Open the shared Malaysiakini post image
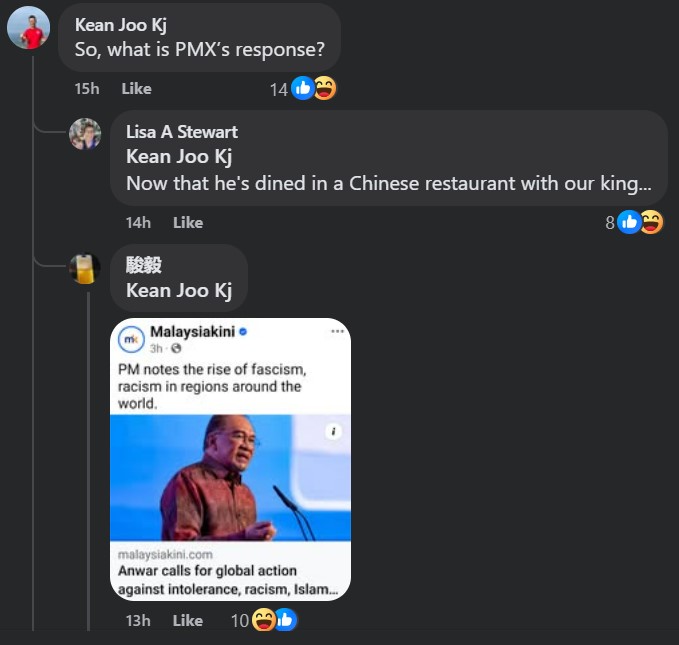This screenshot has width=679, height=645. point(230,478)
